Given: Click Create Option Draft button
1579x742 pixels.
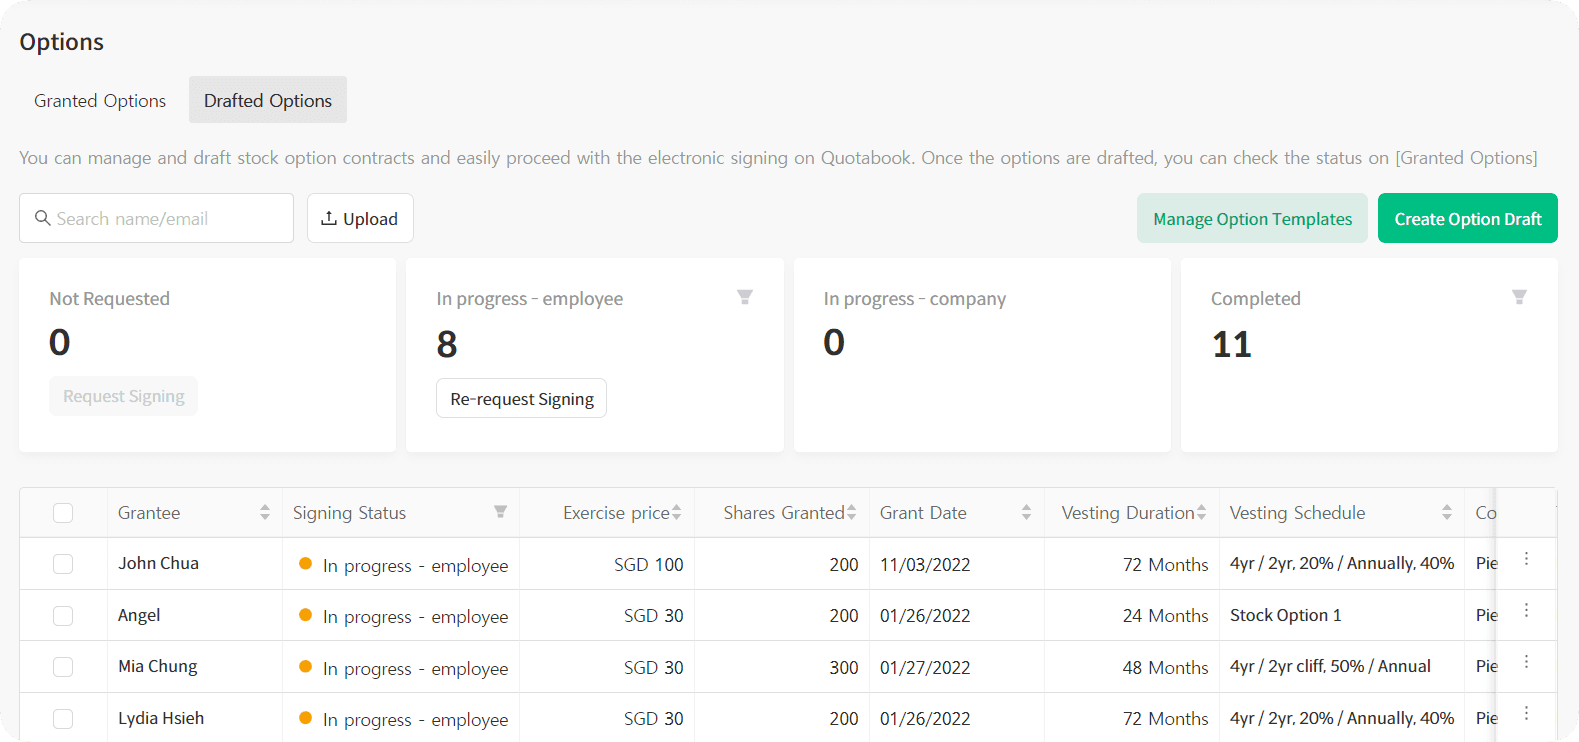Looking at the screenshot, I should 1468,218.
